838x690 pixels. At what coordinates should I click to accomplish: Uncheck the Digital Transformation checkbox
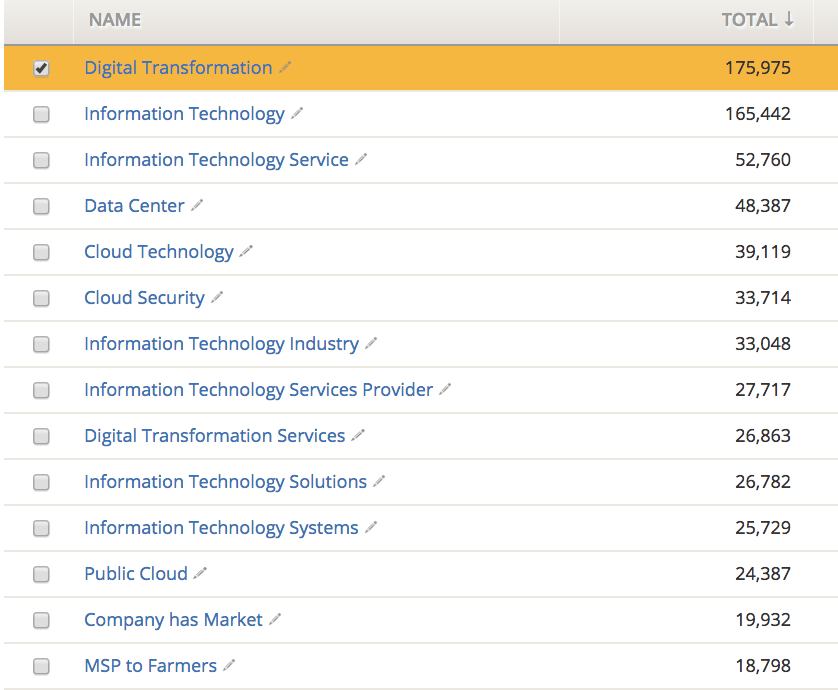[x=41, y=69]
